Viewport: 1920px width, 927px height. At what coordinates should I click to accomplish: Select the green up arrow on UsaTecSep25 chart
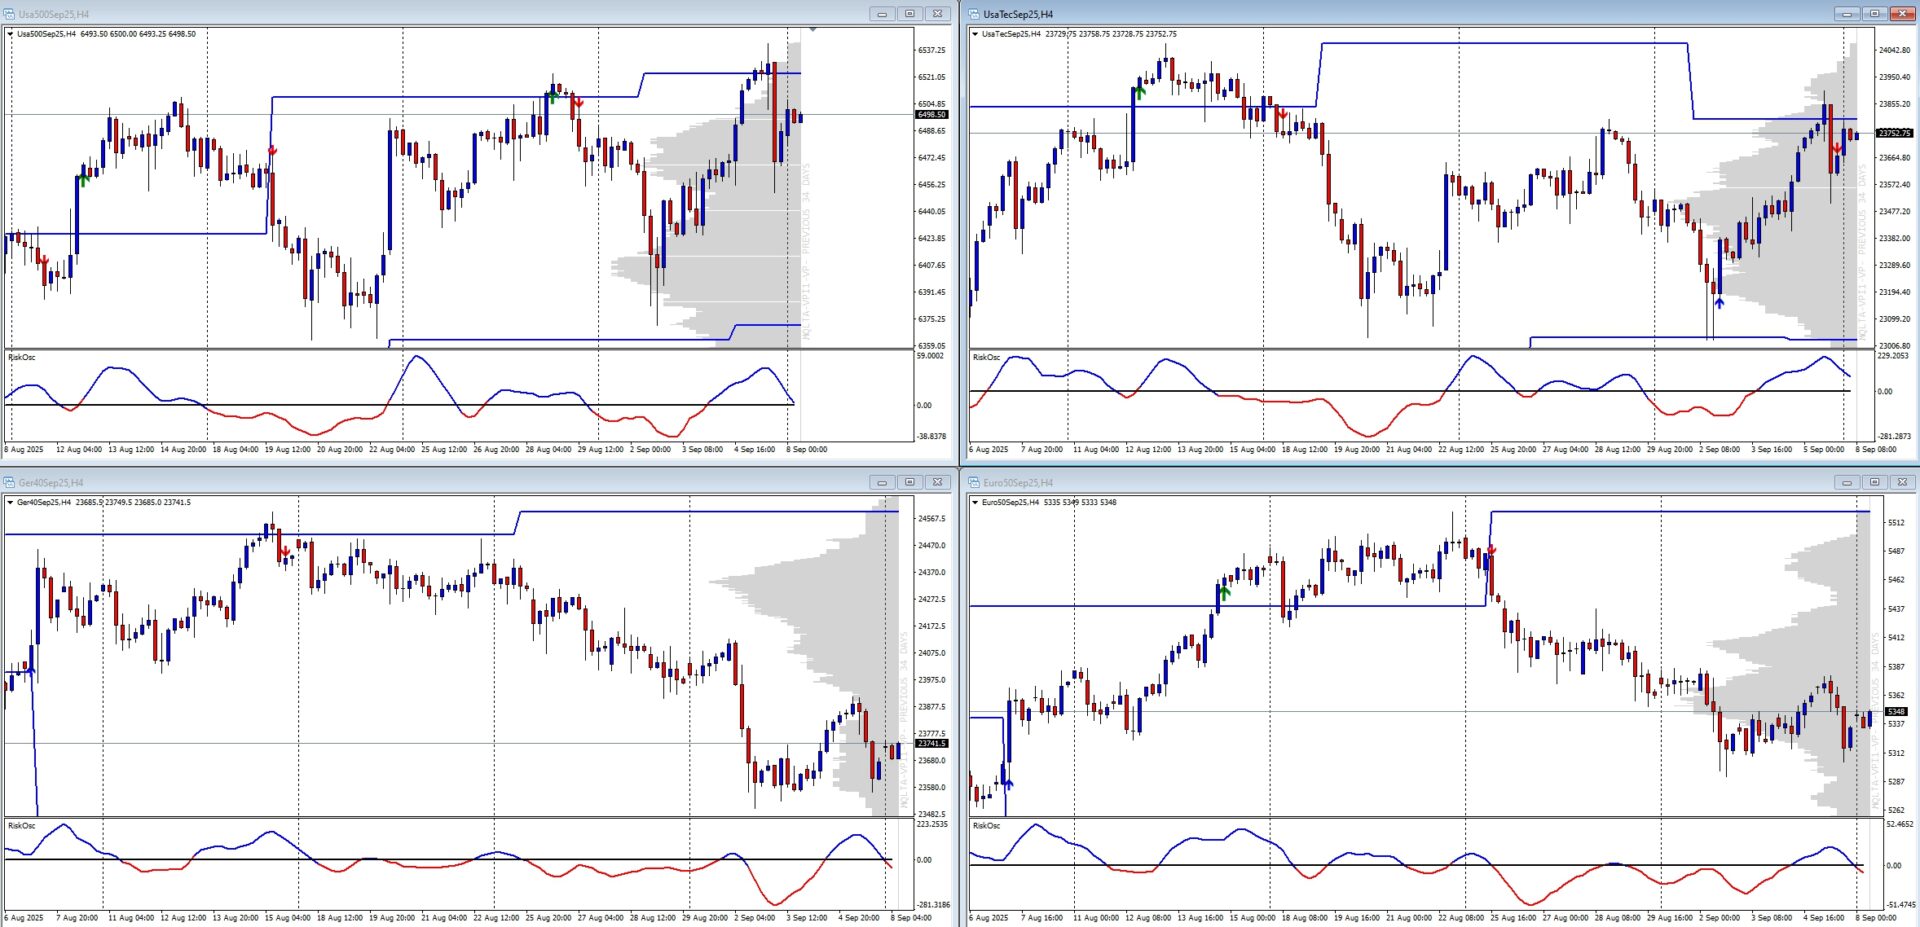[1139, 92]
